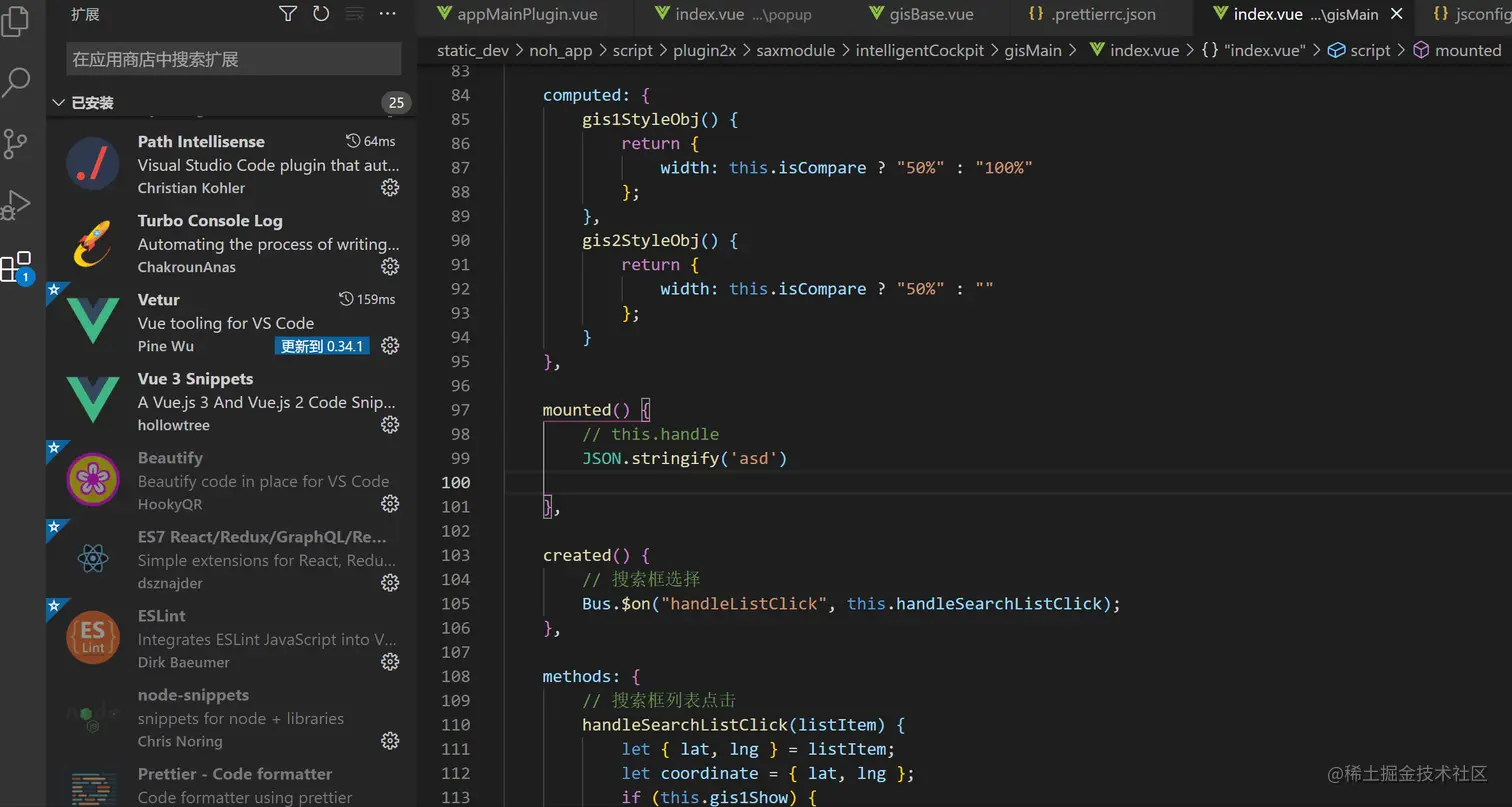Image resolution: width=1512 pixels, height=807 pixels.
Task: Click saxmodule breadcrumb segment
Action: click(795, 50)
